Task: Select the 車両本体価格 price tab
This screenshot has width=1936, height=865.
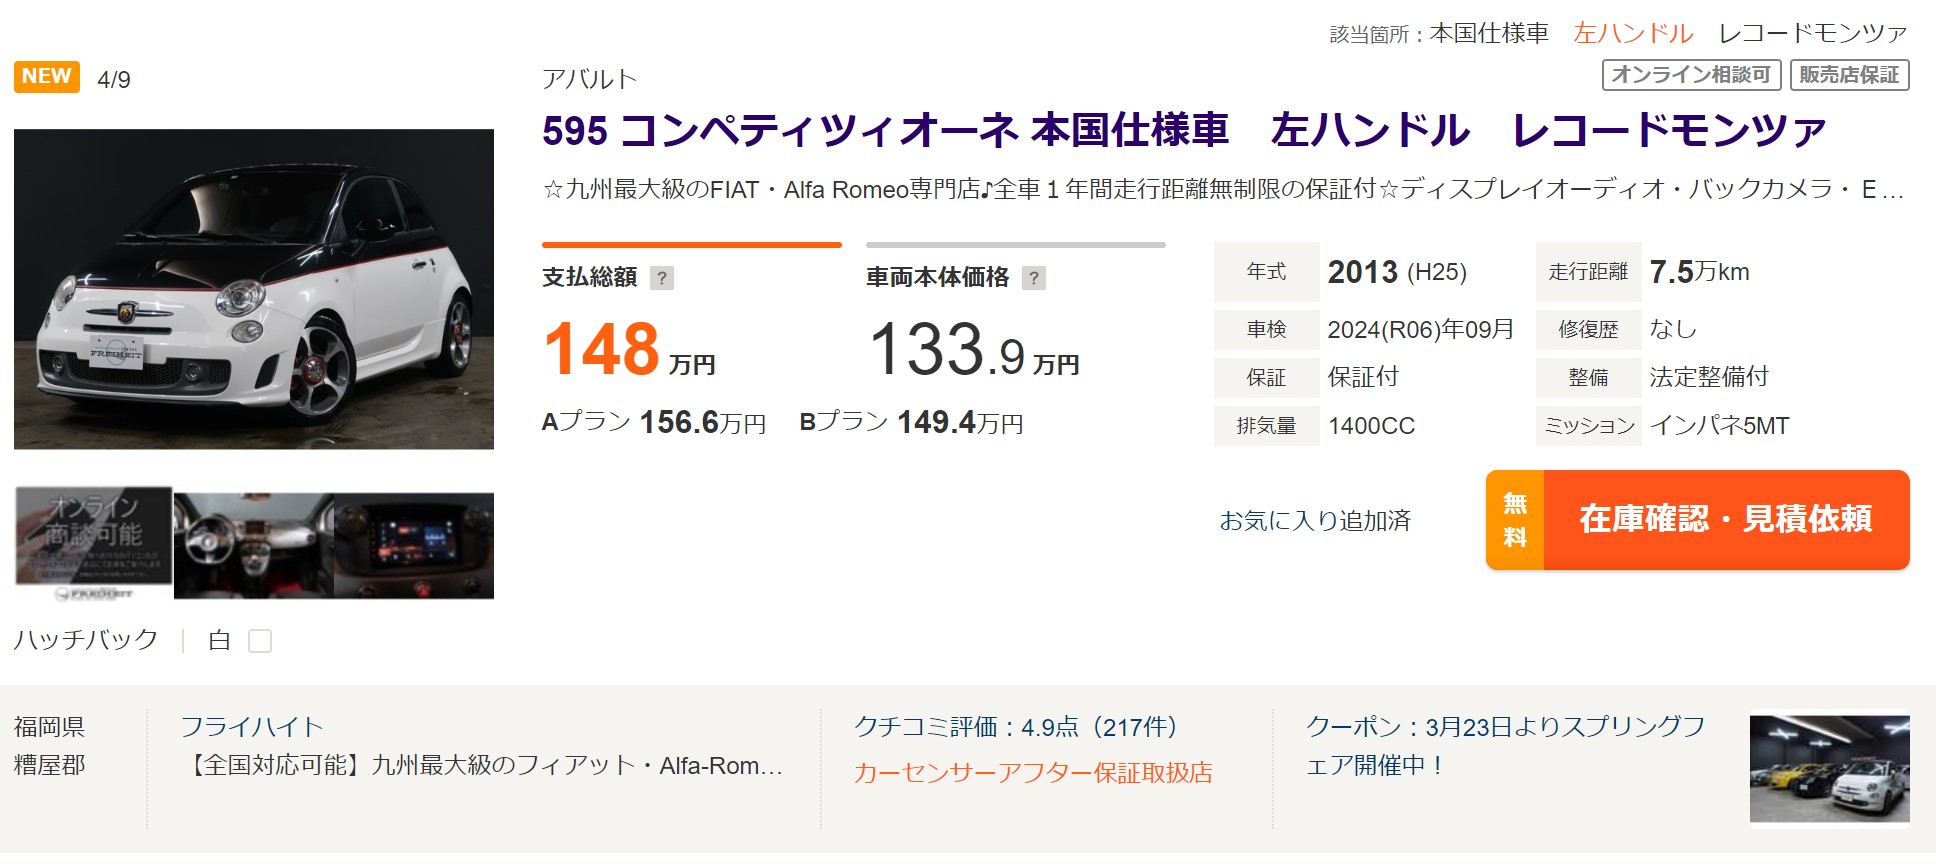Action: 1016,268
